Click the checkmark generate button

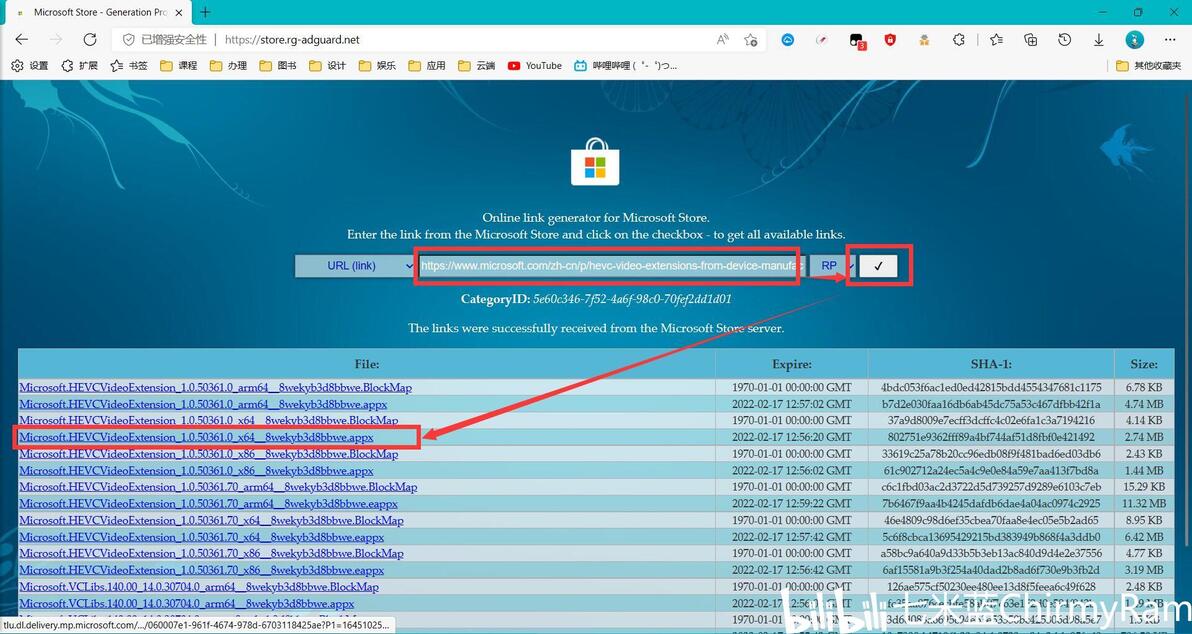[879, 266]
